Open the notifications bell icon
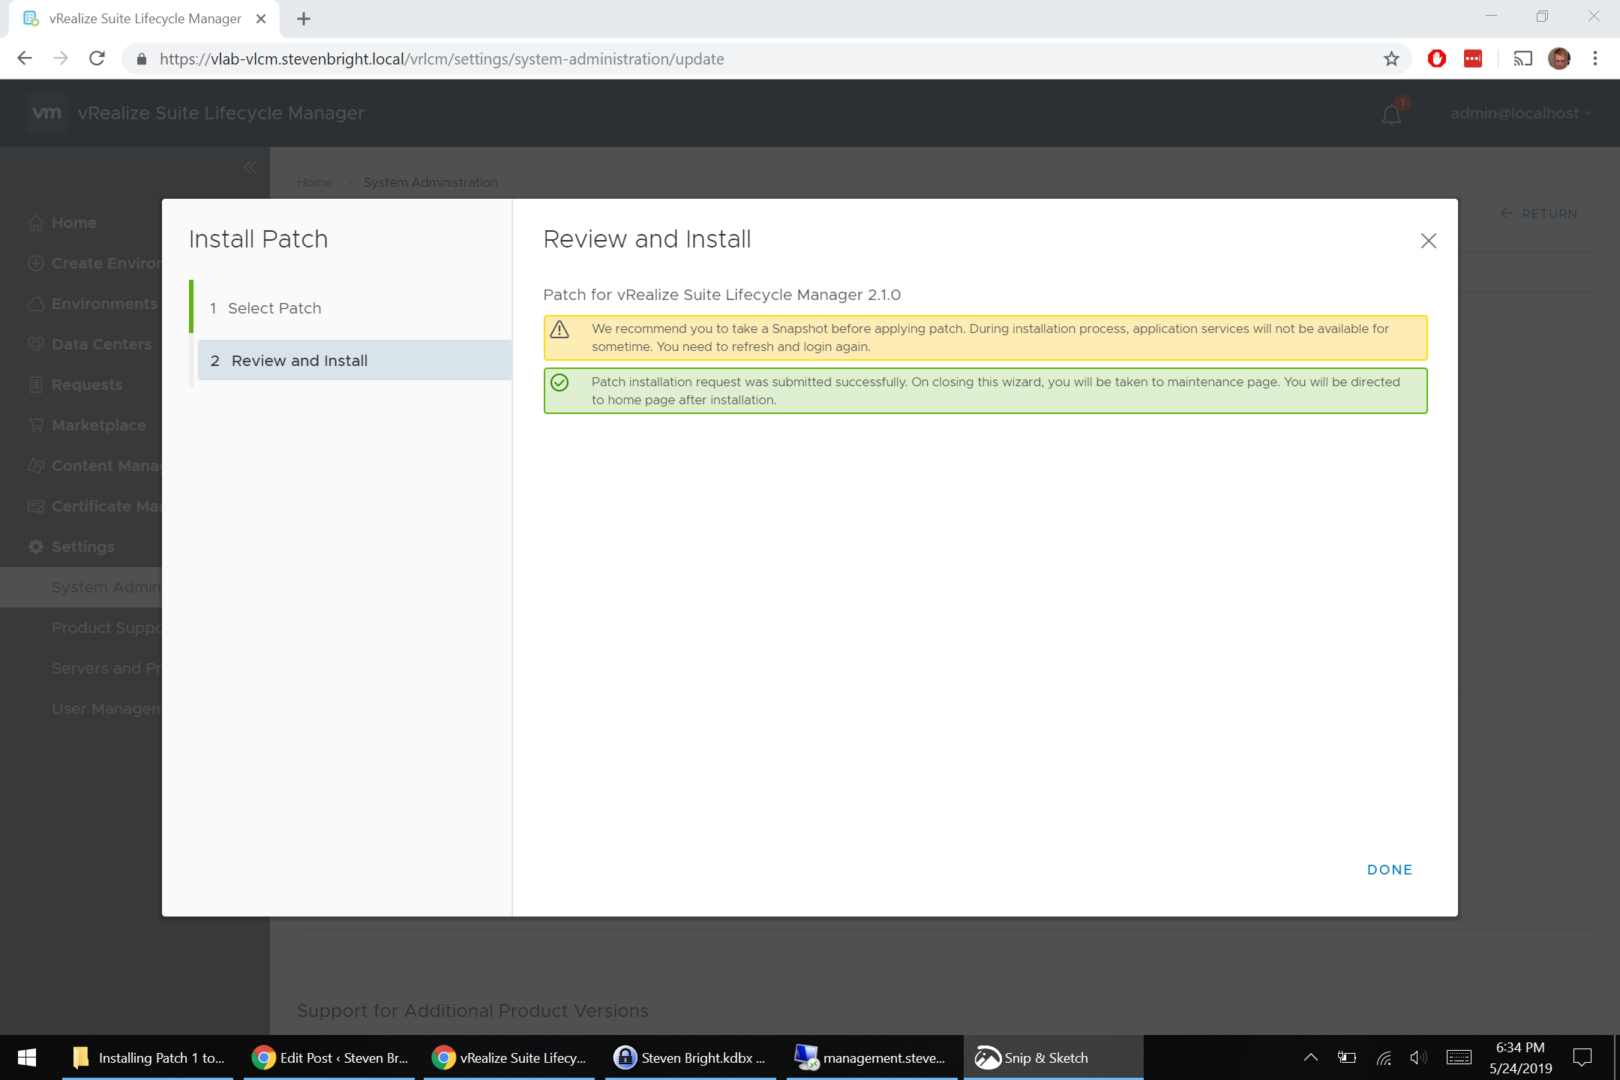Image resolution: width=1620 pixels, height=1080 pixels. click(1391, 115)
